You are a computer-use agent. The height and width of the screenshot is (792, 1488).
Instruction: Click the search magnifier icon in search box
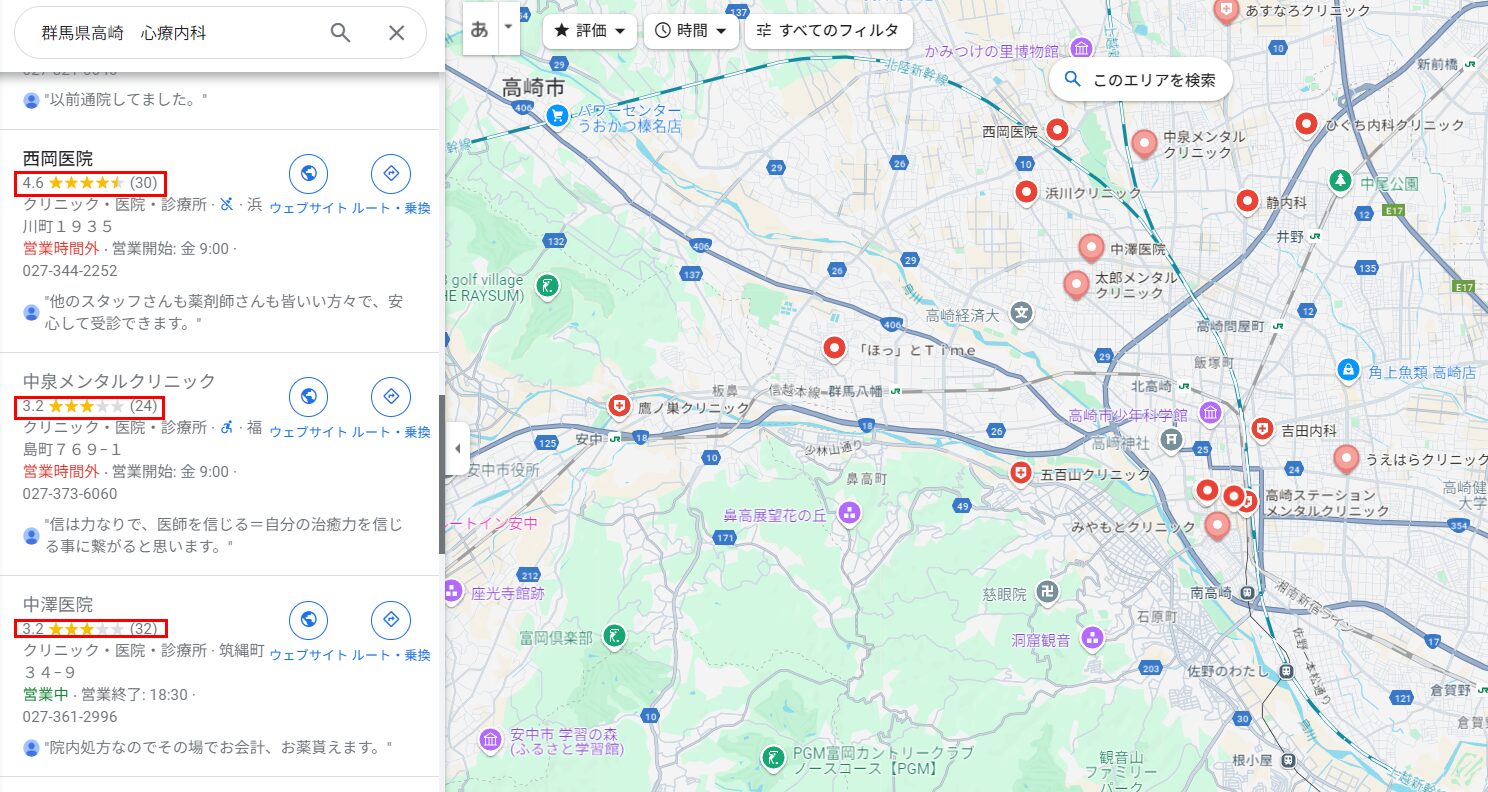click(x=341, y=33)
